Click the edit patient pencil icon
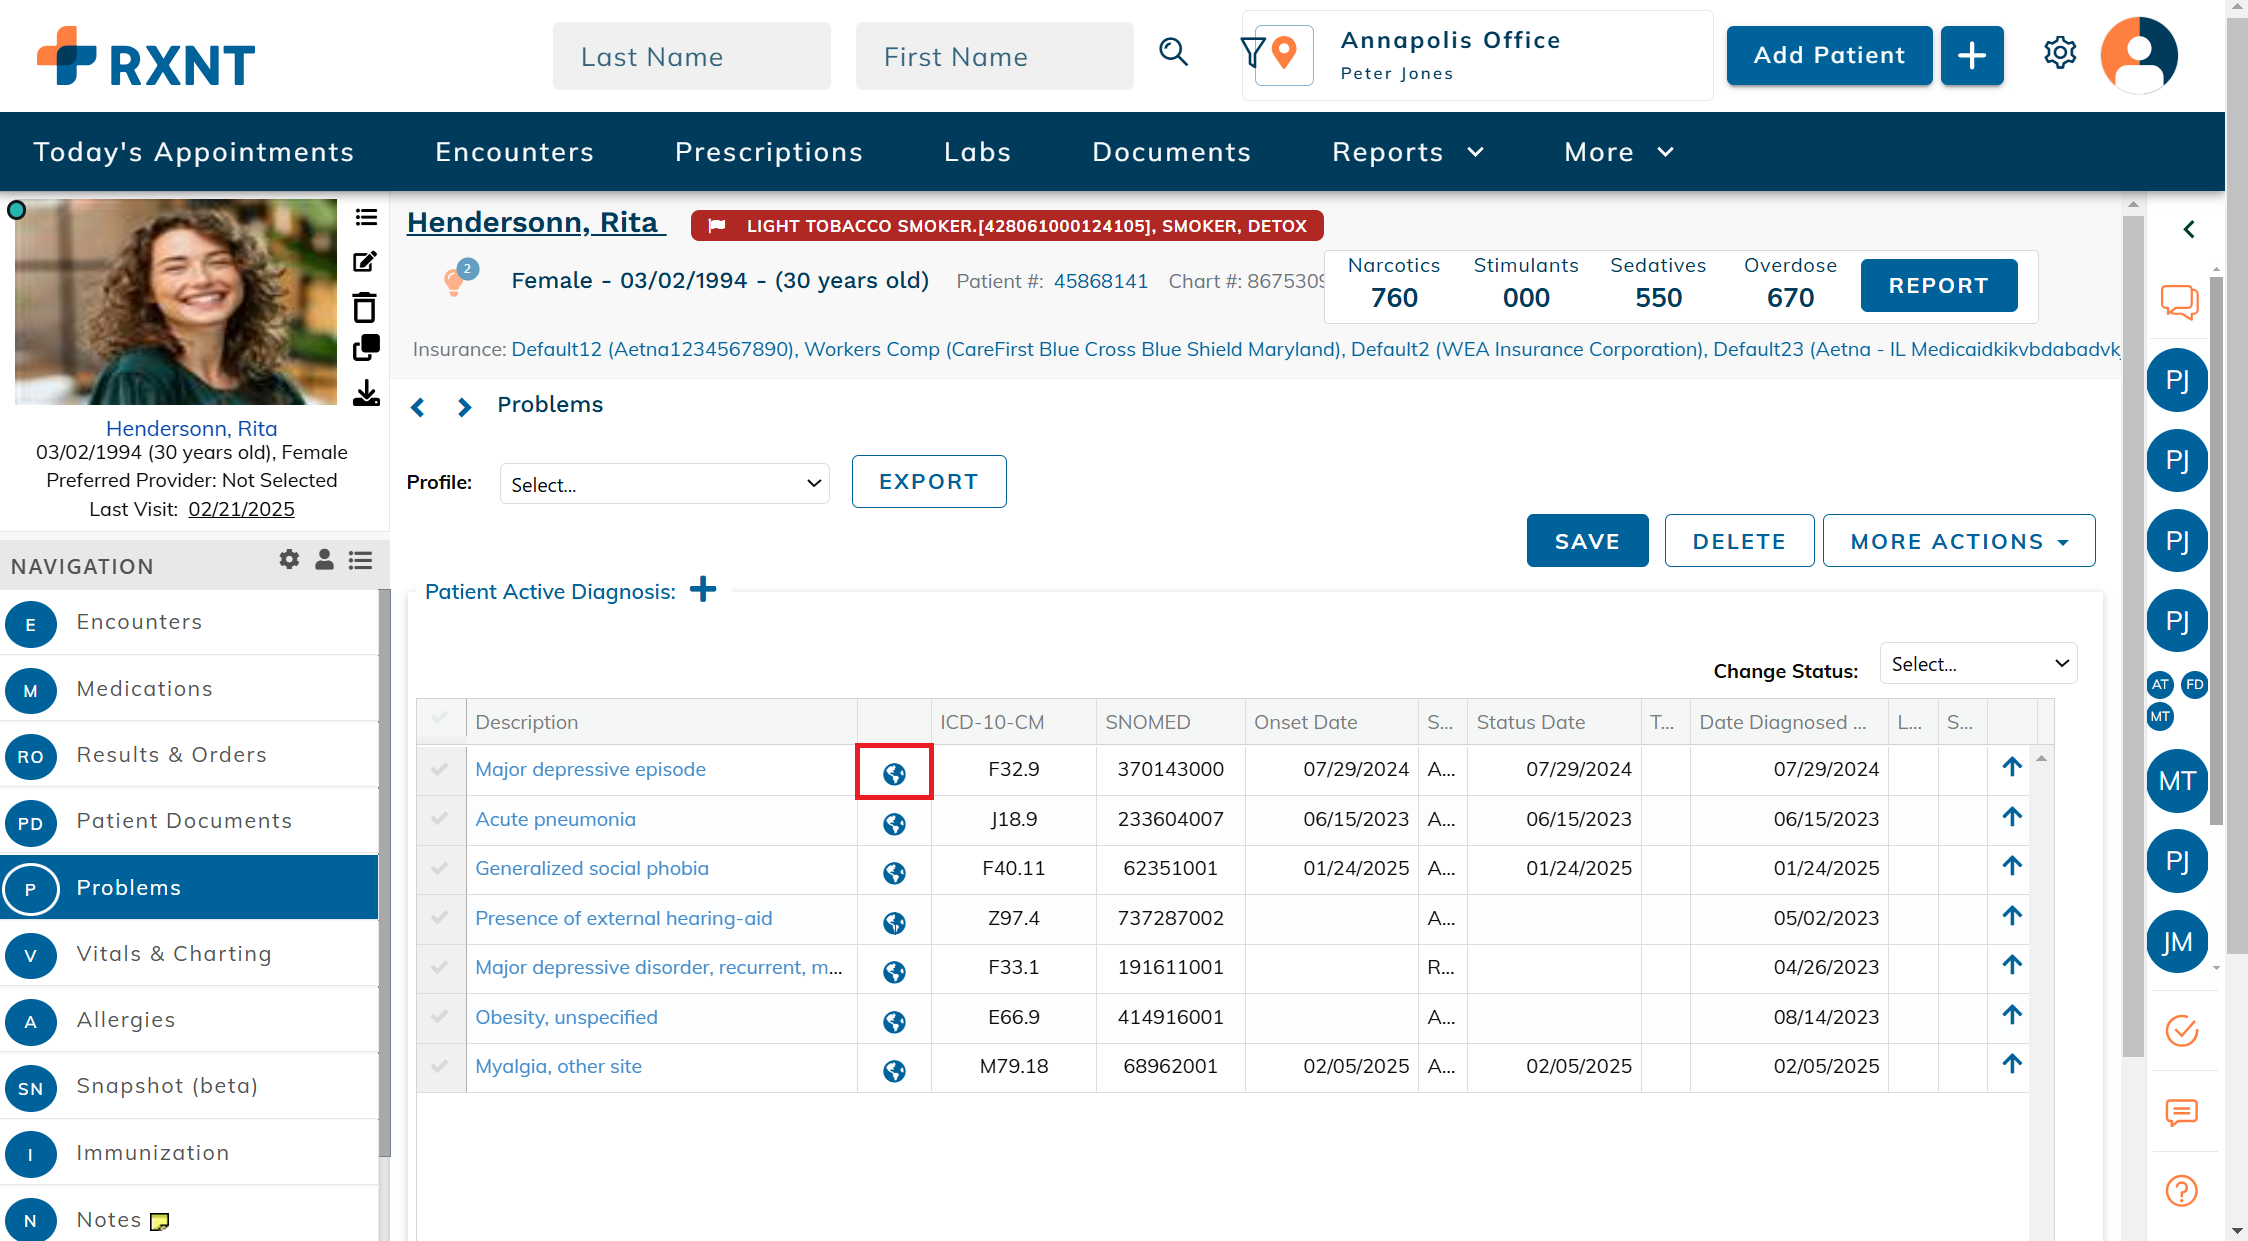The image size is (2248, 1241). [365, 261]
